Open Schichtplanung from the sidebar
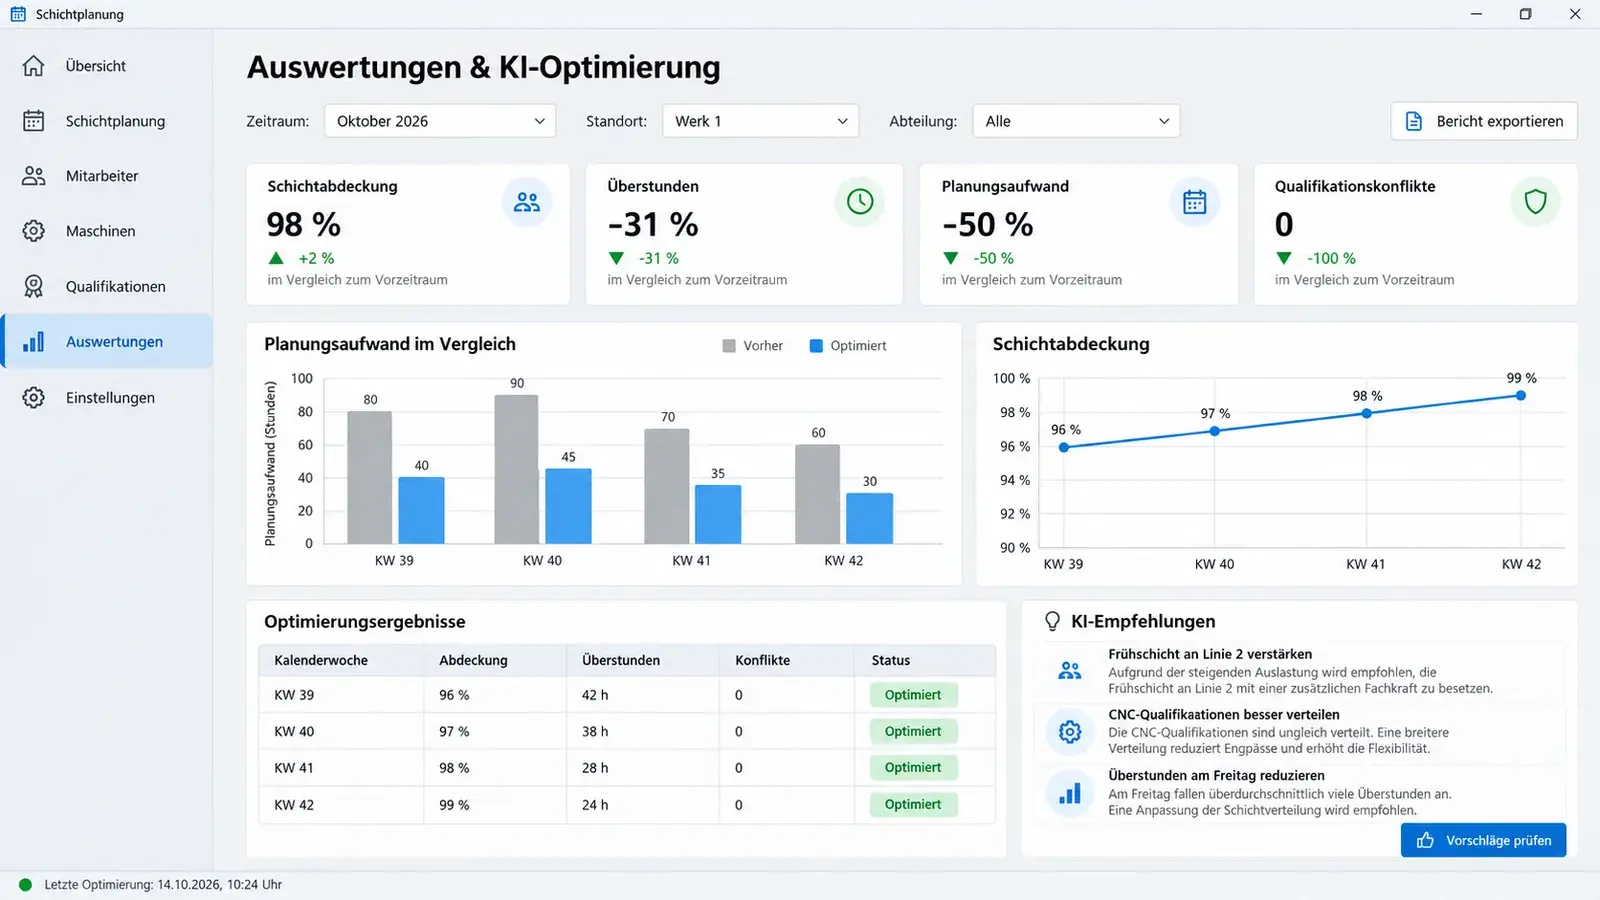The width and height of the screenshot is (1600, 900). pos(106,121)
